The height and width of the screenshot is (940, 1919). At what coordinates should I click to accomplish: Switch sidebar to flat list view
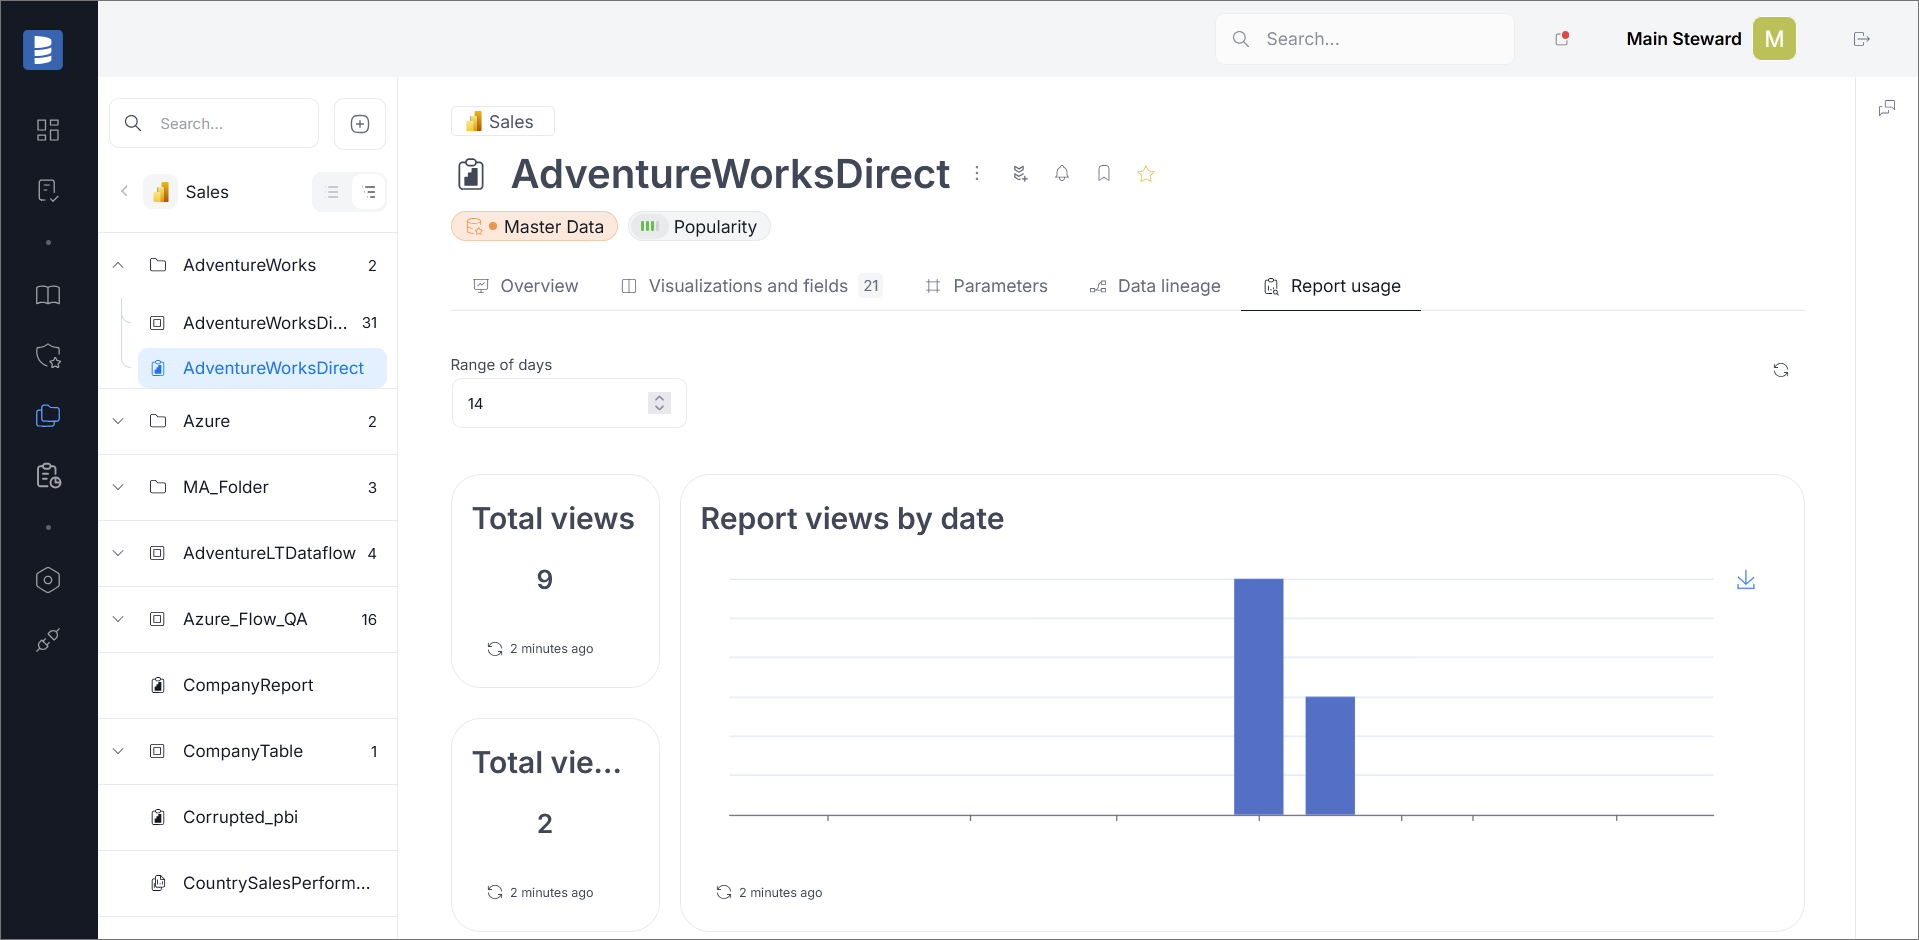click(332, 191)
